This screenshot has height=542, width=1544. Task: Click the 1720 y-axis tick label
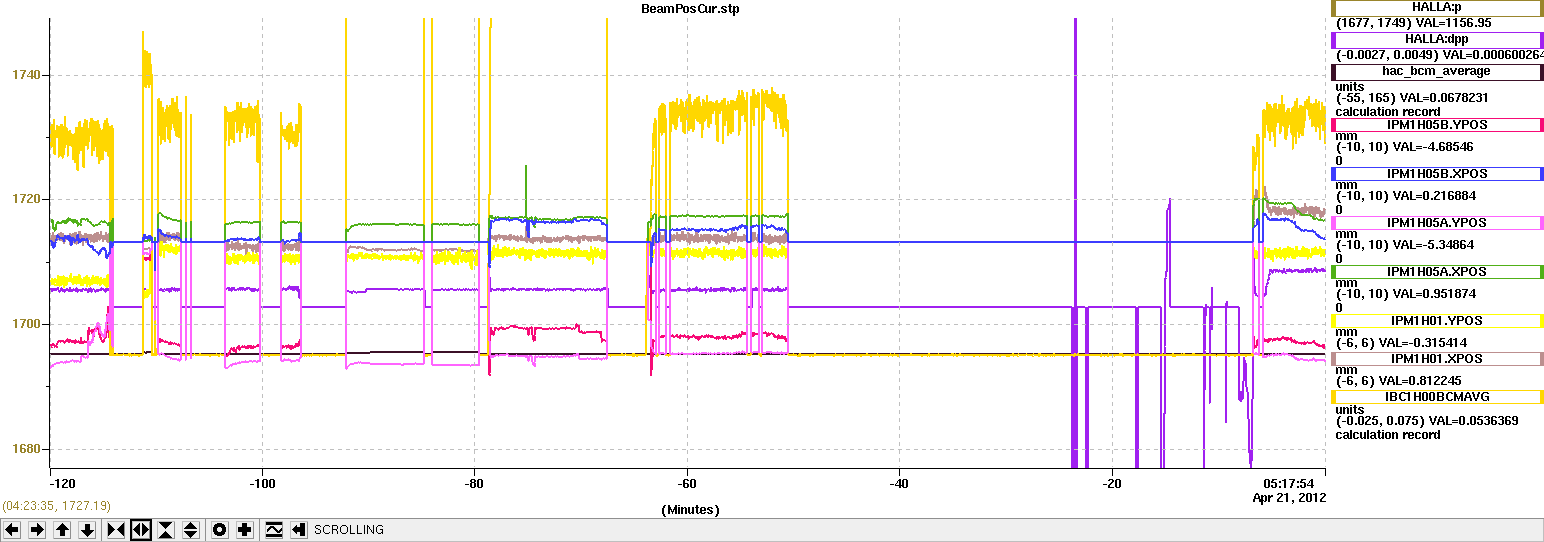(26, 200)
